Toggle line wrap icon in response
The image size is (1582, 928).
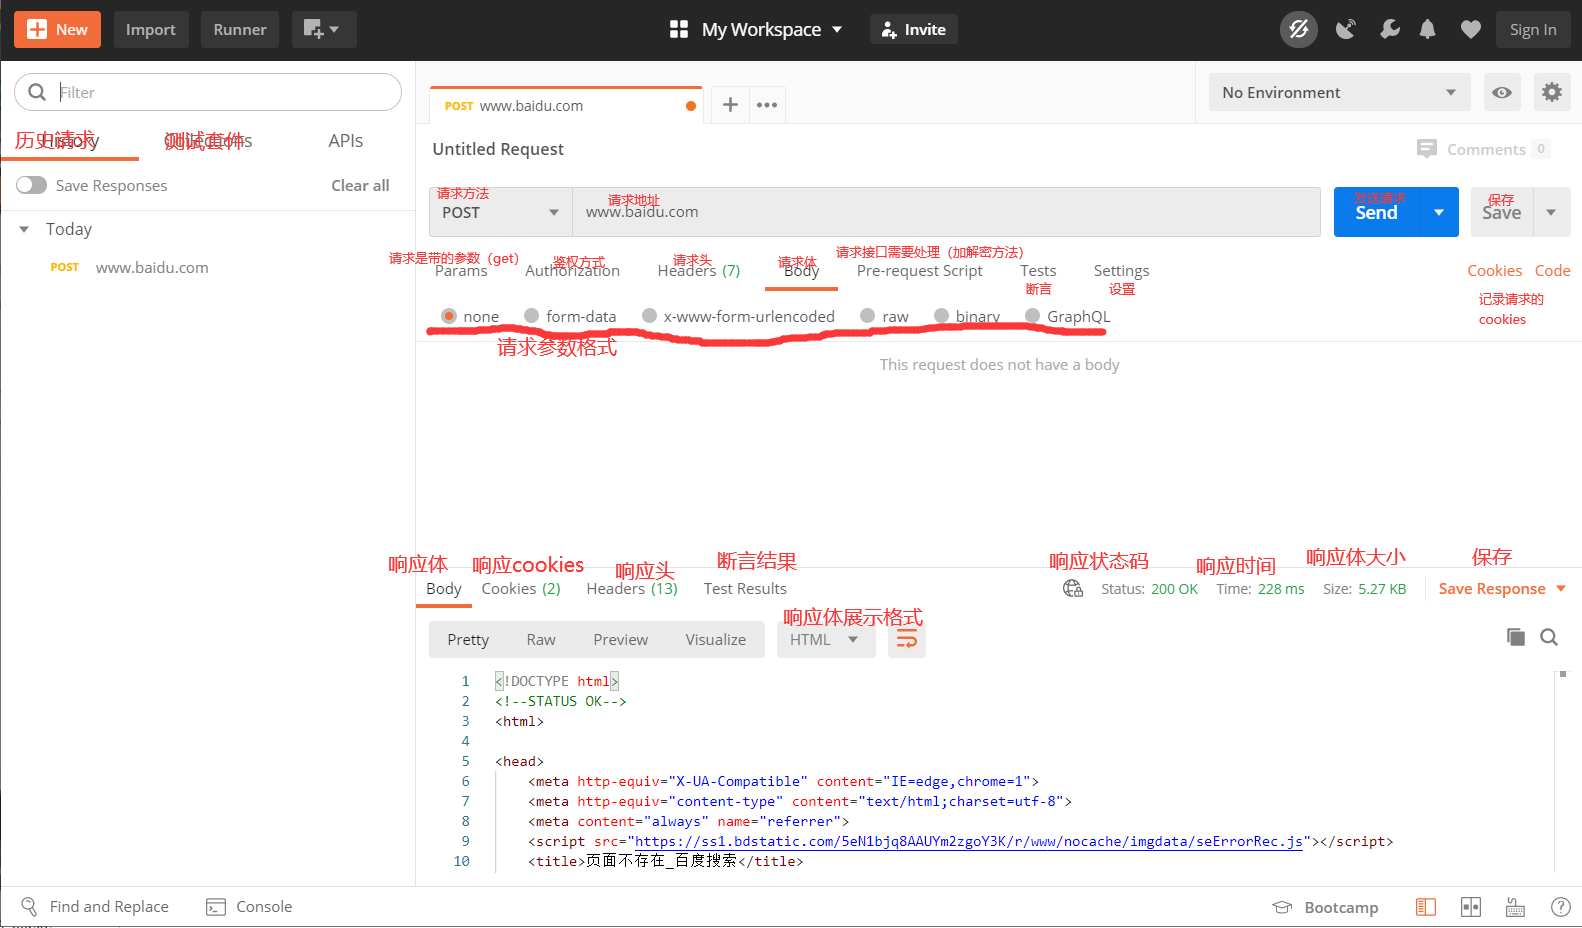(x=907, y=639)
